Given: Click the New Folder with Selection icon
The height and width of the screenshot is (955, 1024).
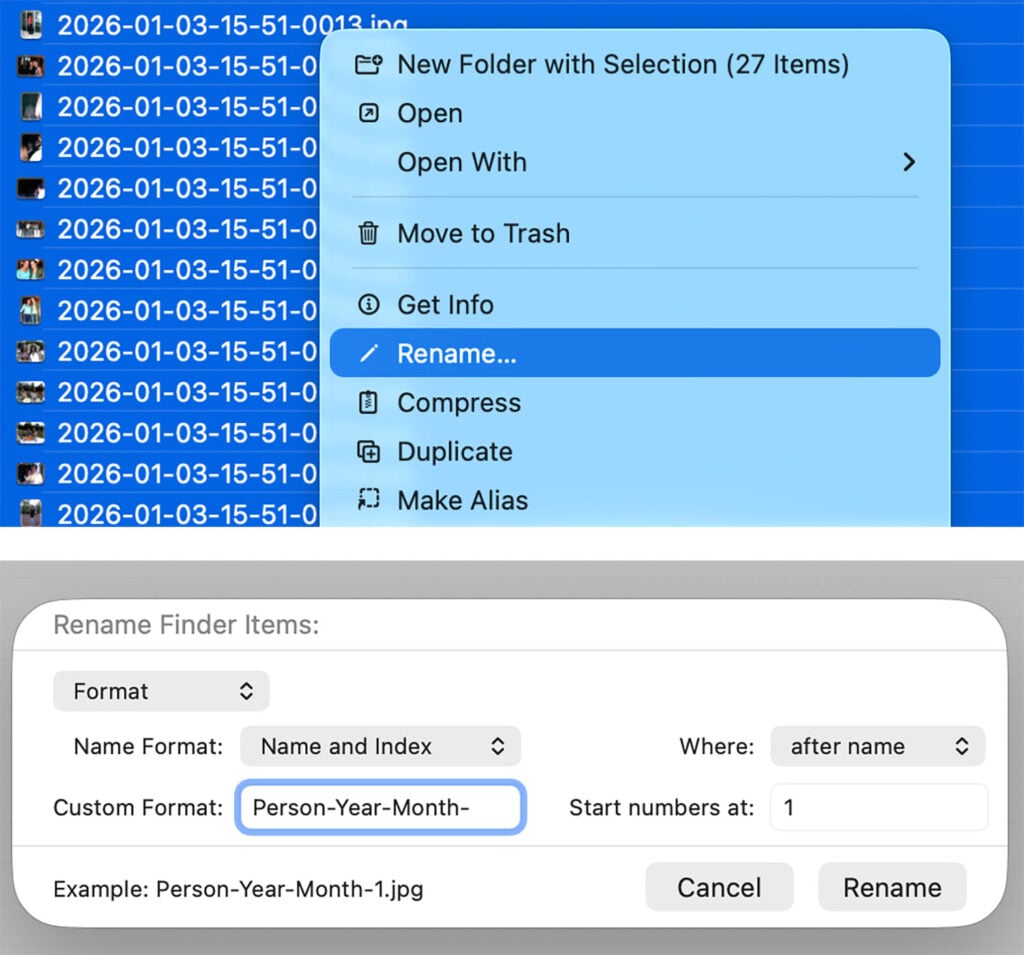Looking at the screenshot, I should pos(368,65).
